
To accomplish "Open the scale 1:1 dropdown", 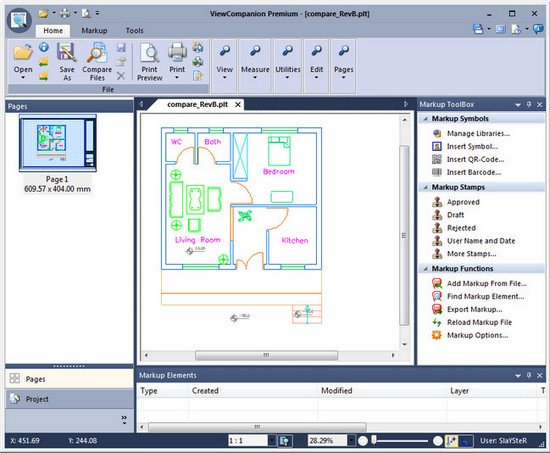I will [x=272, y=441].
